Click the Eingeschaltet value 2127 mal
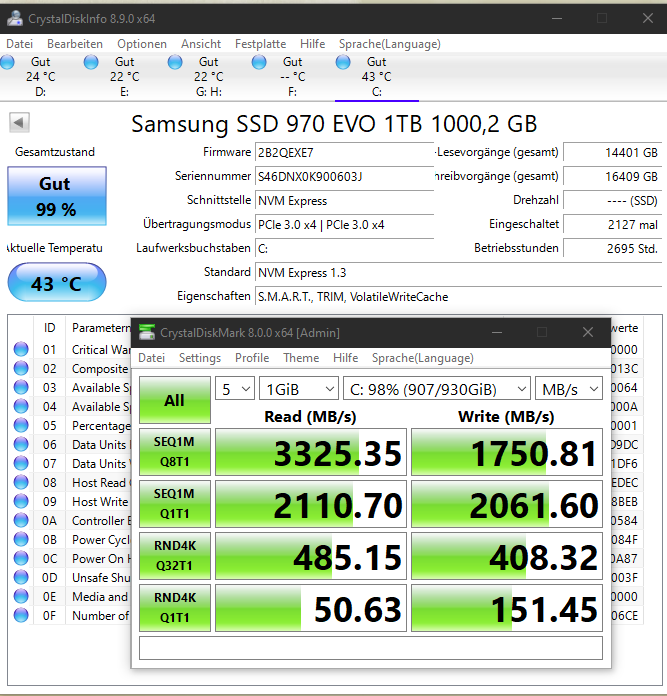Screen dimensions: 667x696 tap(612, 224)
